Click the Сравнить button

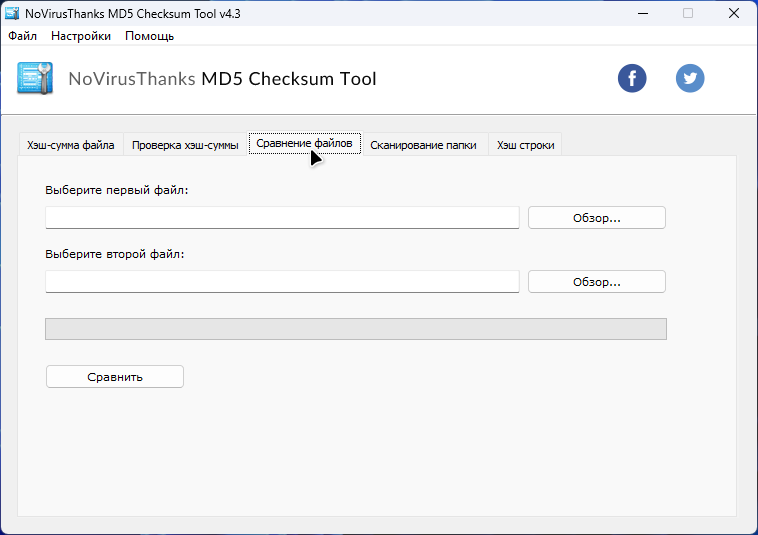point(115,376)
